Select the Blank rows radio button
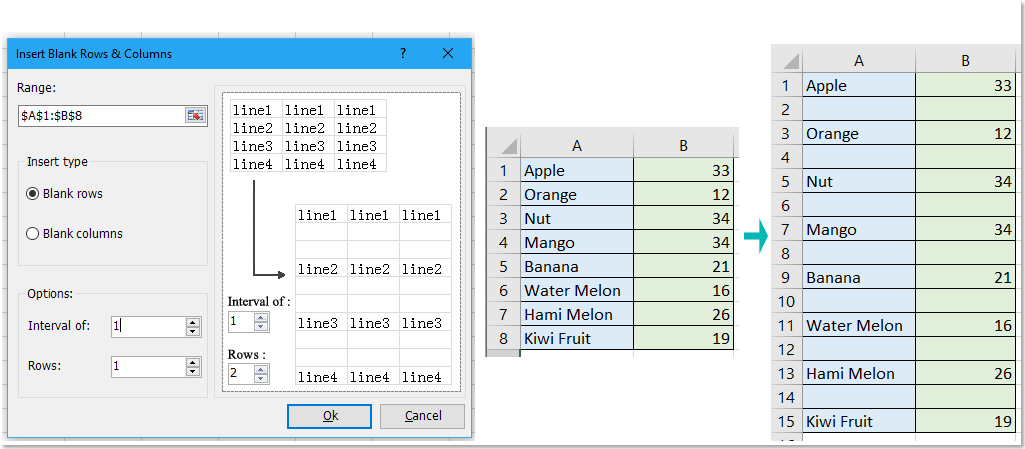 tap(34, 194)
